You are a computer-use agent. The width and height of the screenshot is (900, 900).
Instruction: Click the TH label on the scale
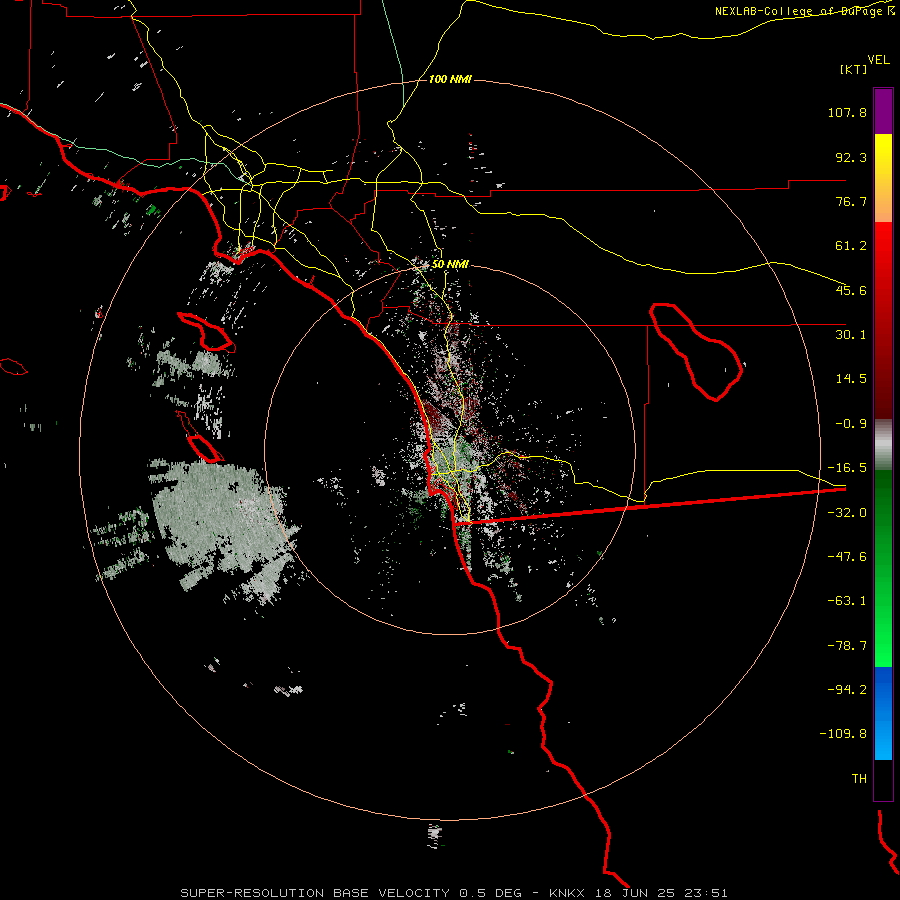click(859, 778)
